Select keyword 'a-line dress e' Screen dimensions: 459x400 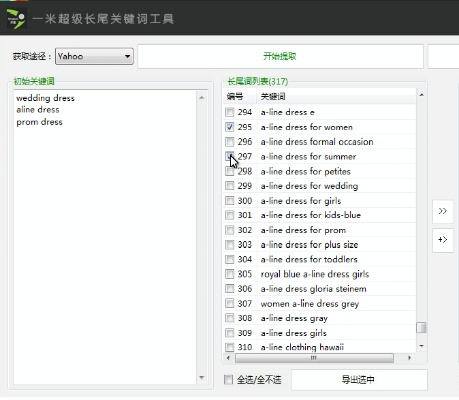coord(287,112)
